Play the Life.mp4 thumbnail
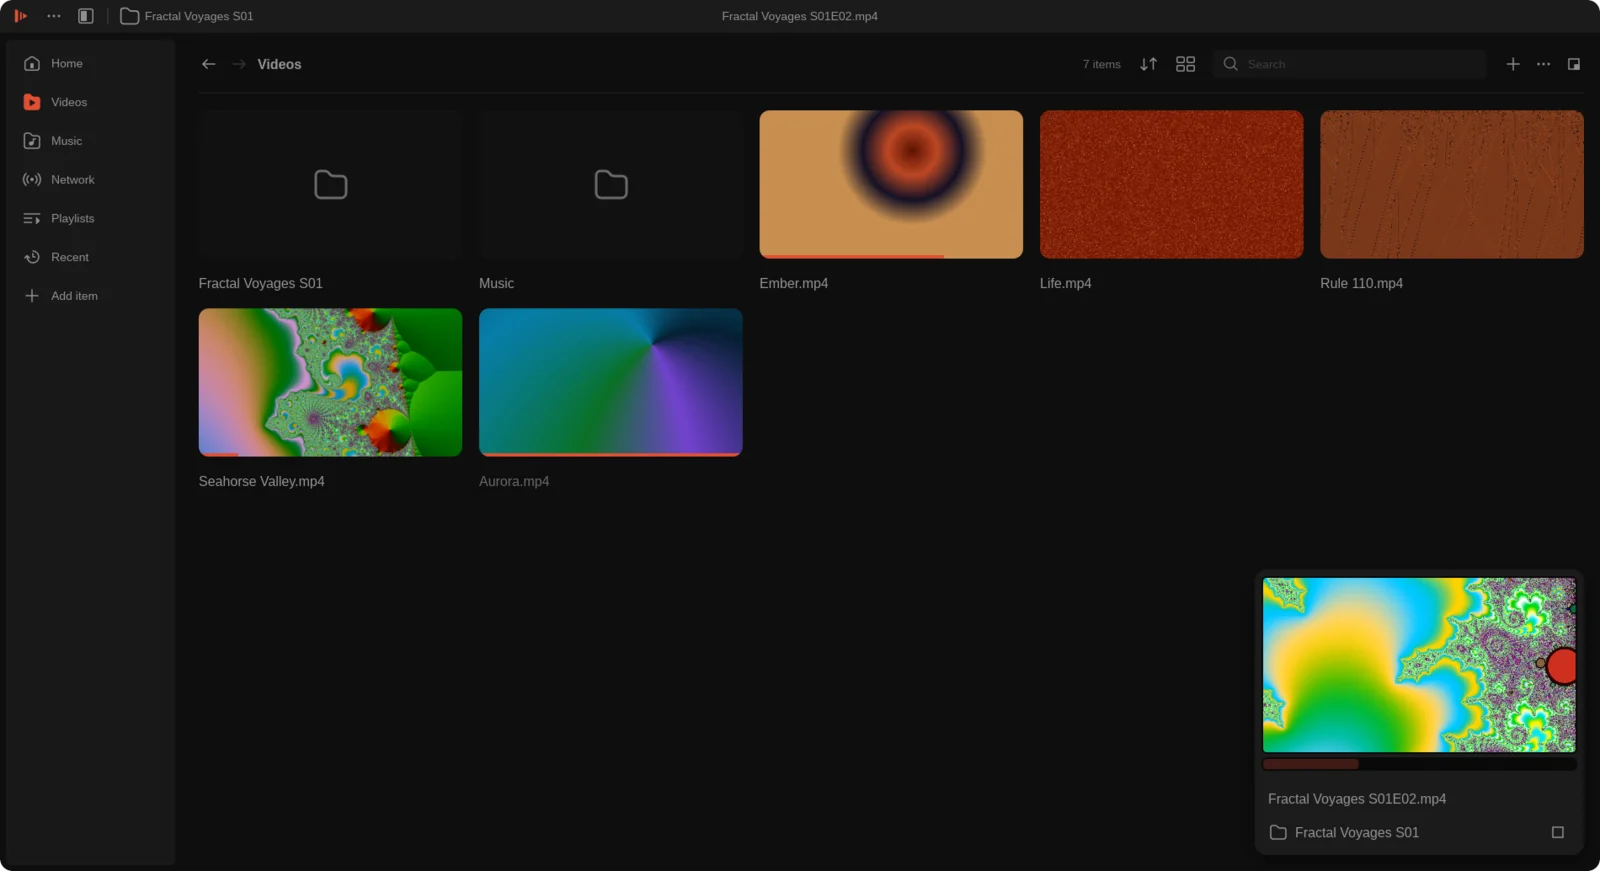Viewport: 1600px width, 871px height. pos(1171,185)
